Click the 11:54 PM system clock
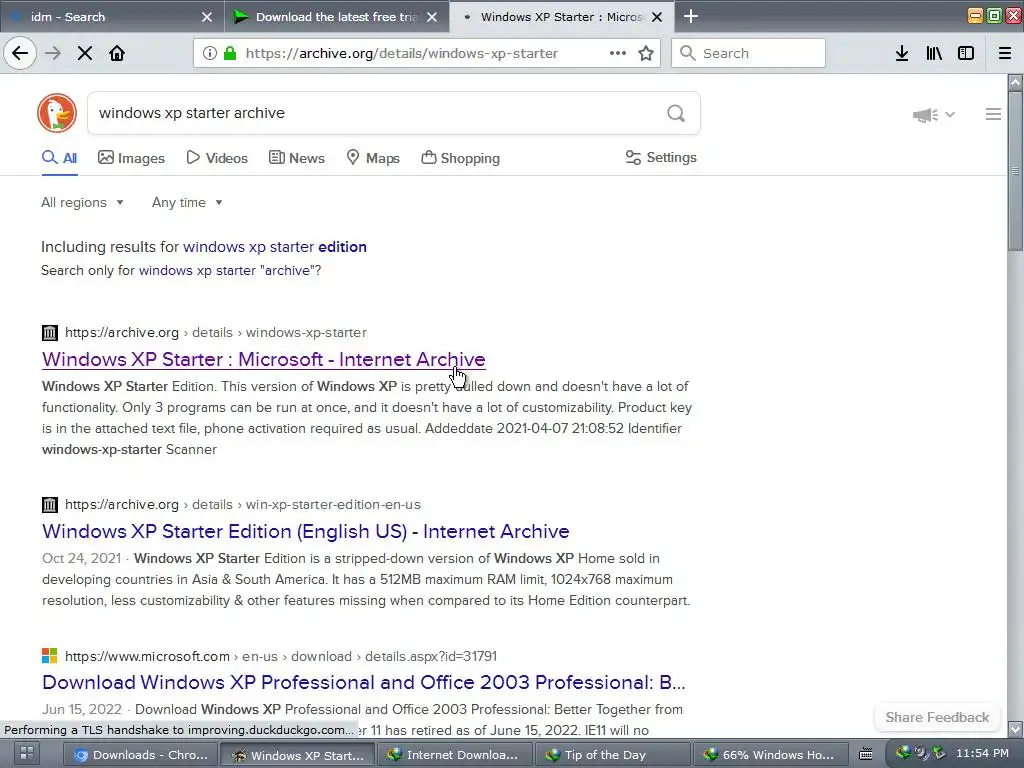The width and height of the screenshot is (1024, 768). [x=982, y=753]
